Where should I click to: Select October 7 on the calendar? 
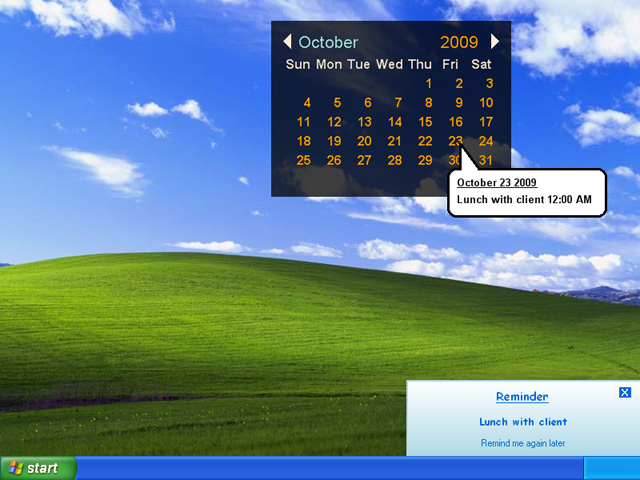398,103
